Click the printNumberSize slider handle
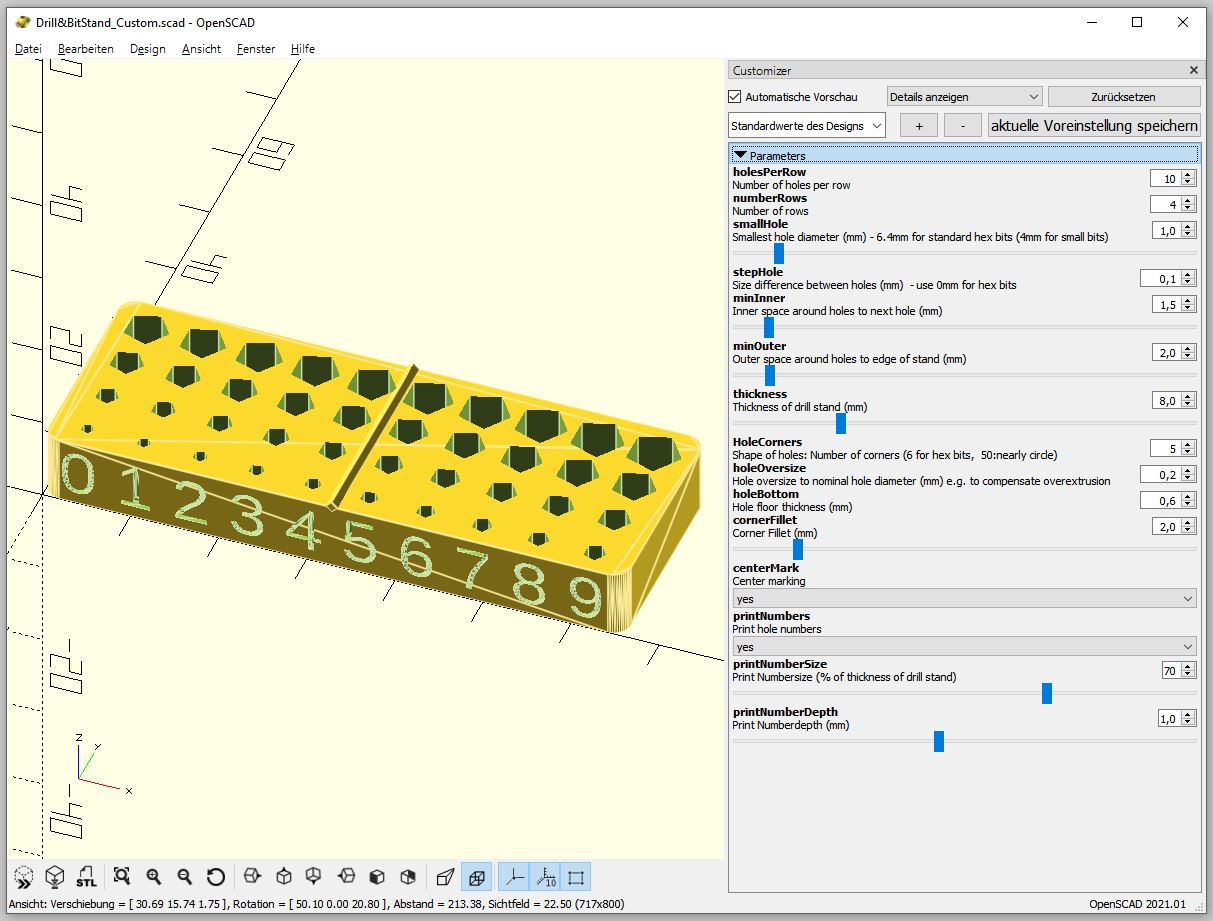 [1047, 693]
